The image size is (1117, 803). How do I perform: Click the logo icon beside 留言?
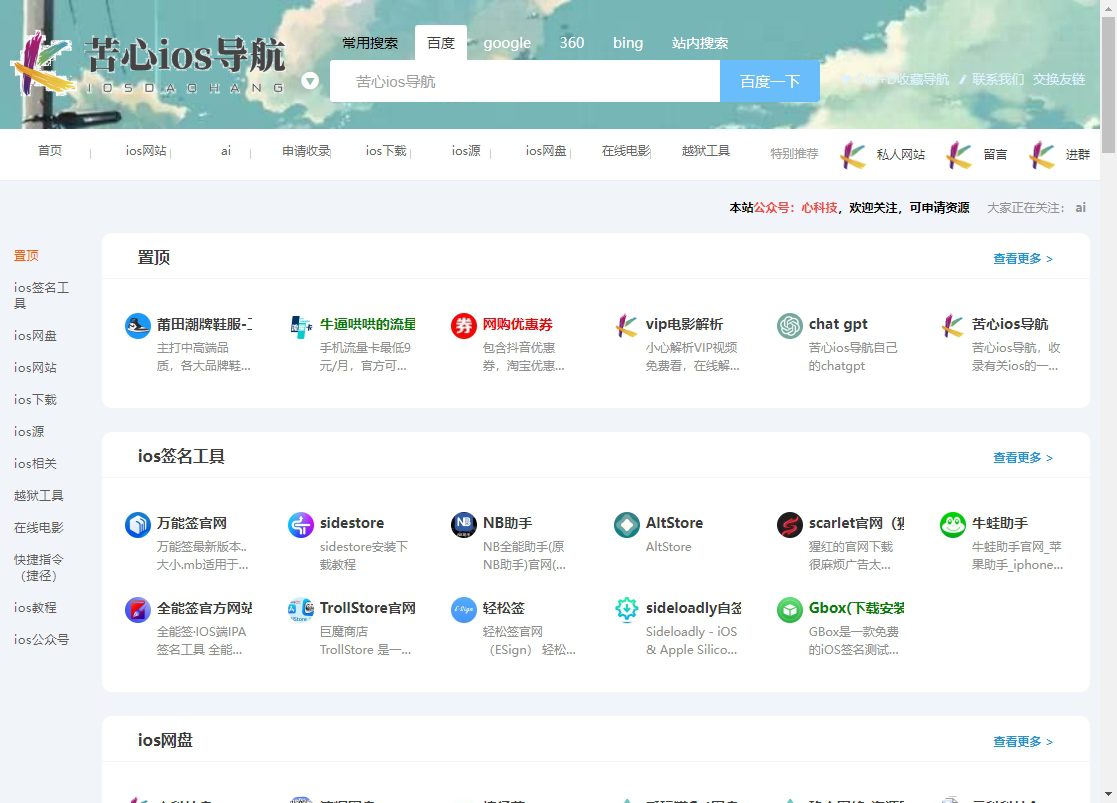pyautogui.click(x=959, y=155)
